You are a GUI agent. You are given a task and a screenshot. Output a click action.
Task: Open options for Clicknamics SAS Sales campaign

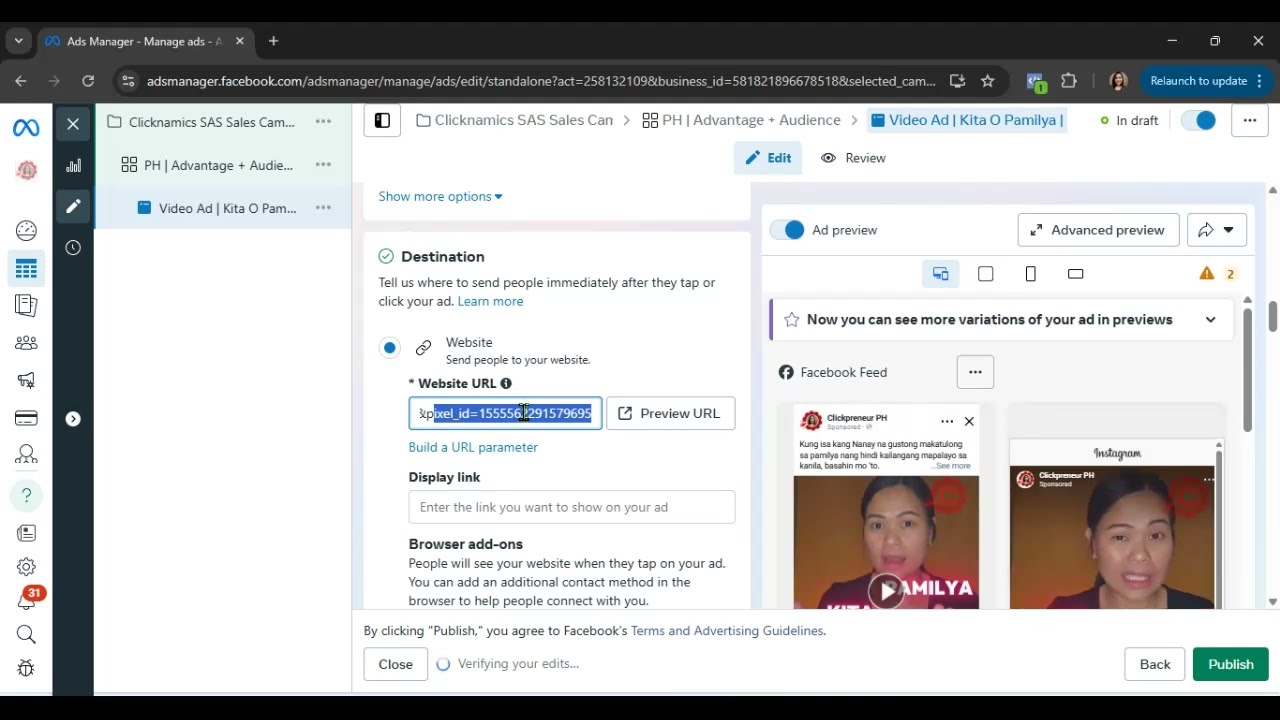[323, 122]
